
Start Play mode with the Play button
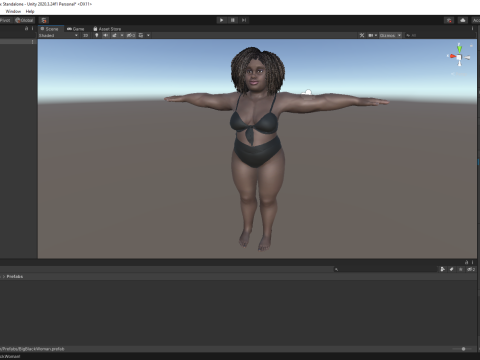(x=221, y=20)
